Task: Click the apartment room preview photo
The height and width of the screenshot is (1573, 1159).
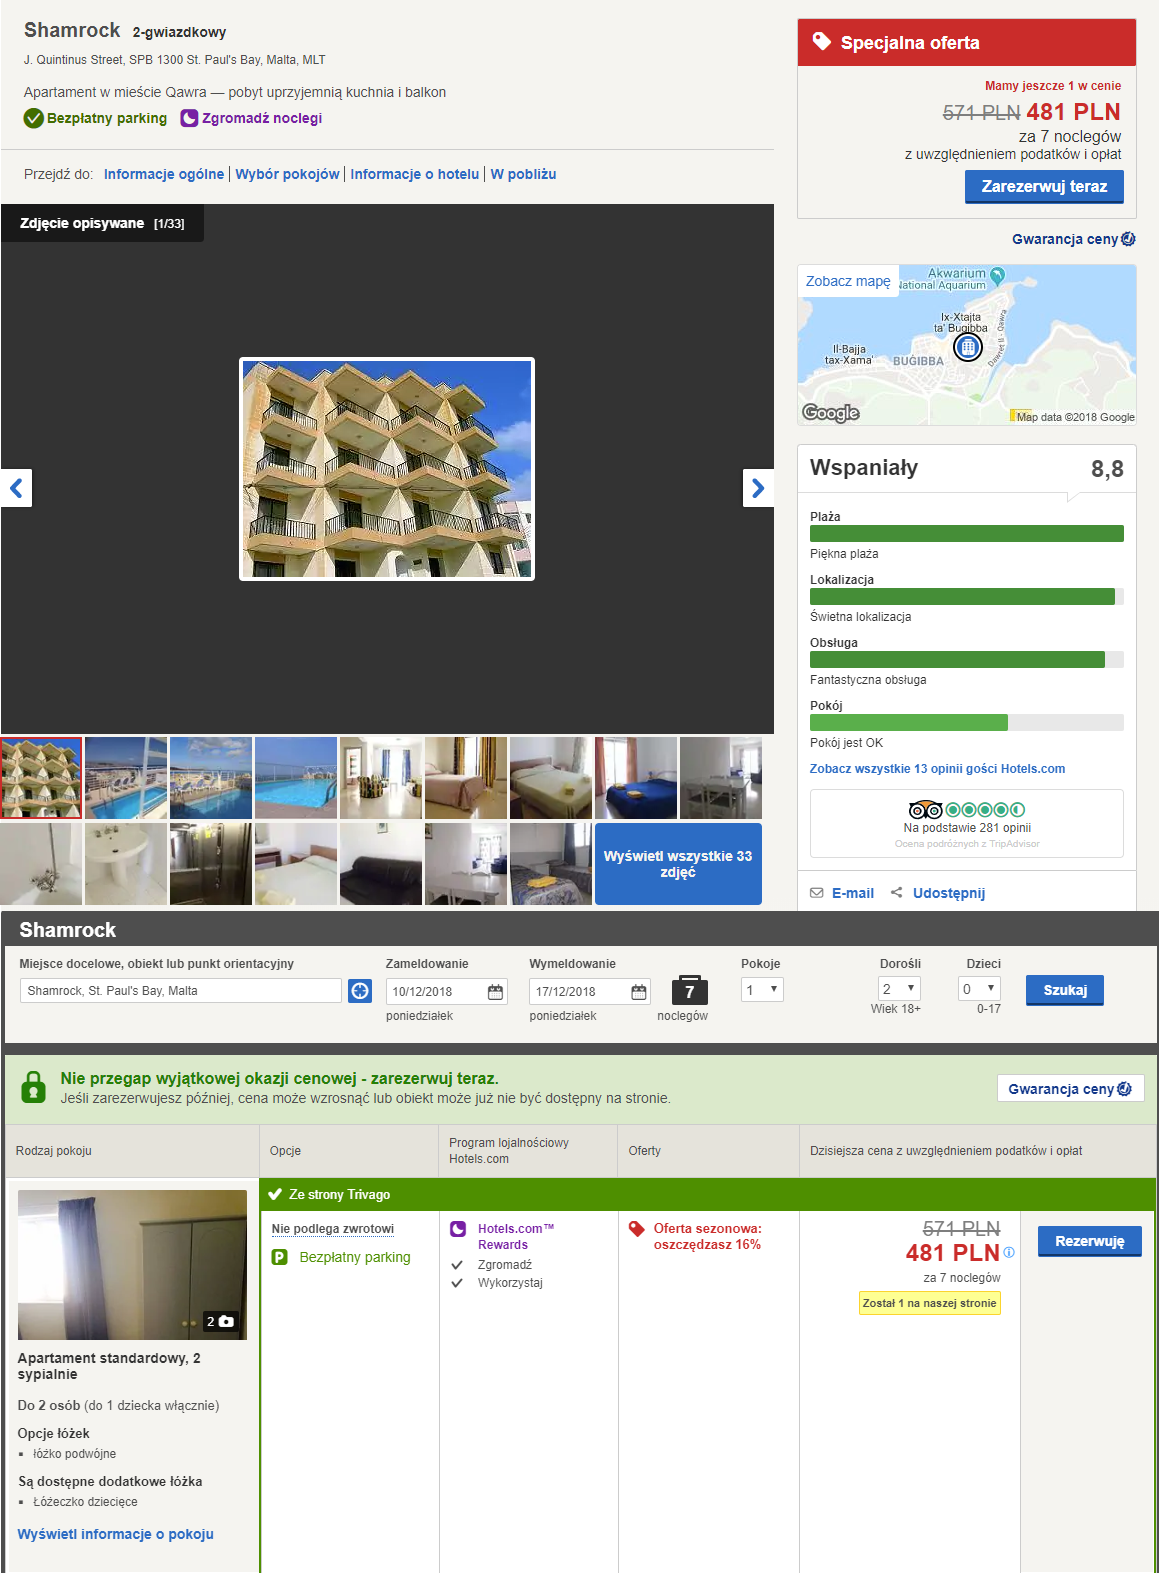Action: click(132, 1265)
